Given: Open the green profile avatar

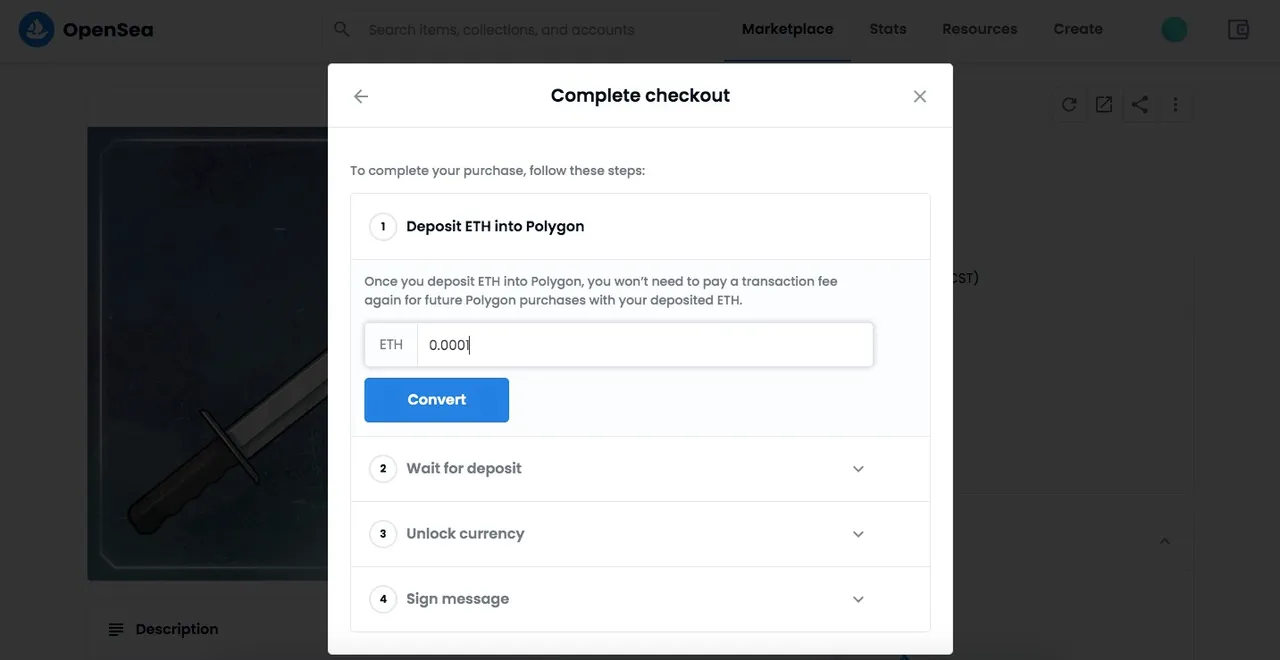Looking at the screenshot, I should 1175,29.
